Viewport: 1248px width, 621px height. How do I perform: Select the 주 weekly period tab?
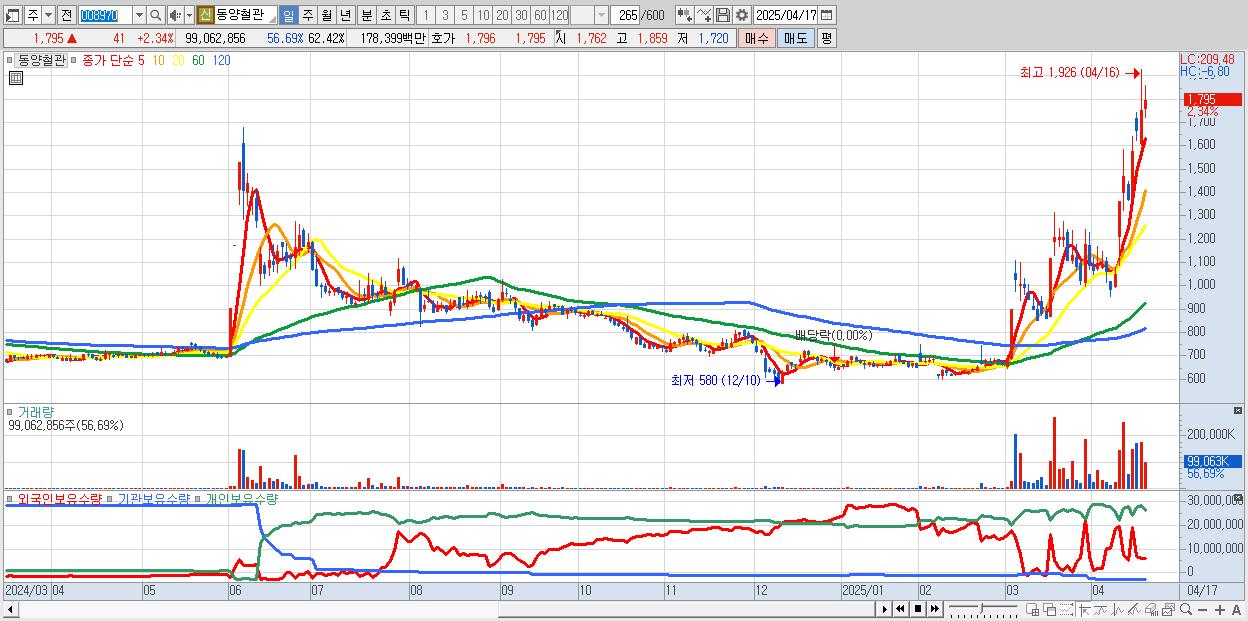pos(307,15)
